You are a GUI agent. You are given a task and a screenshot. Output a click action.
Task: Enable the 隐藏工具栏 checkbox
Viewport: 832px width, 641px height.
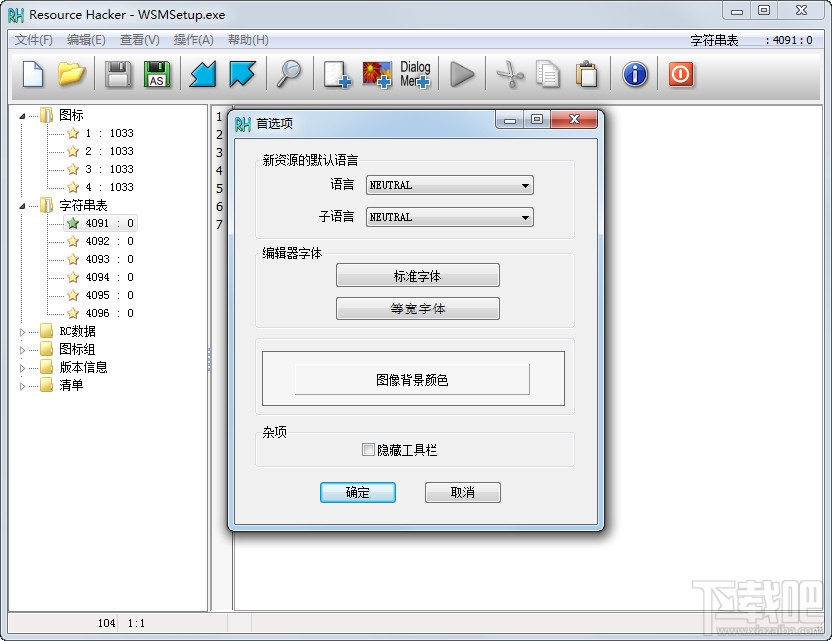point(368,450)
